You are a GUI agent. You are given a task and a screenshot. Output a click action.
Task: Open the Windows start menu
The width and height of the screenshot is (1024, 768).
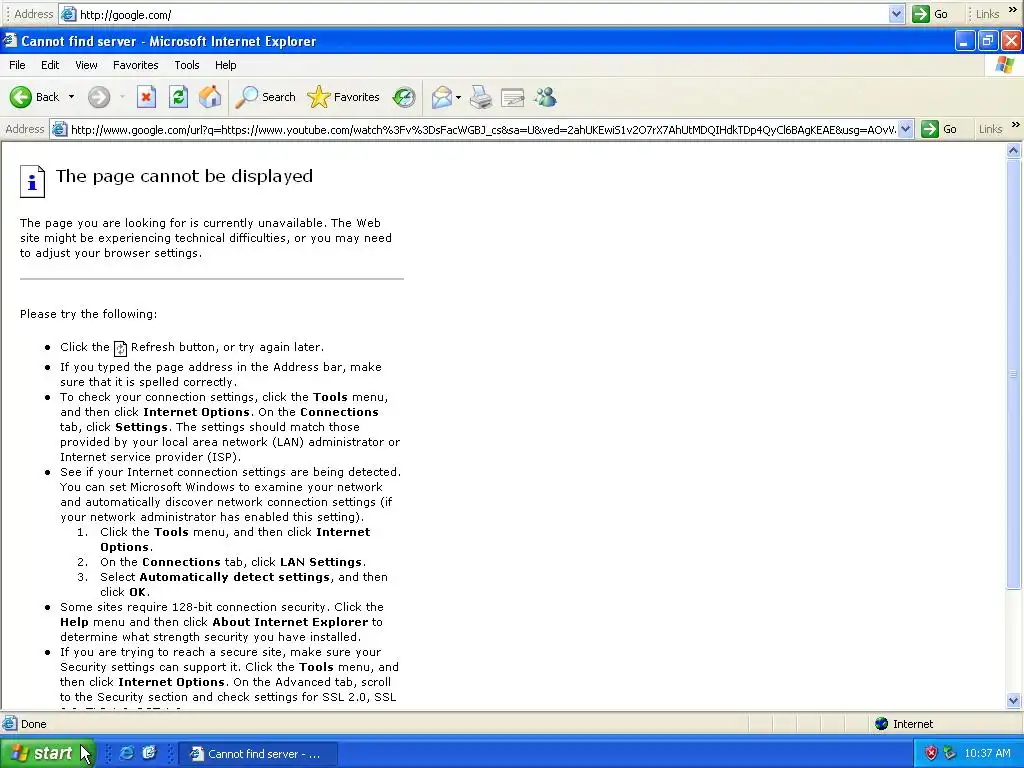(x=47, y=754)
